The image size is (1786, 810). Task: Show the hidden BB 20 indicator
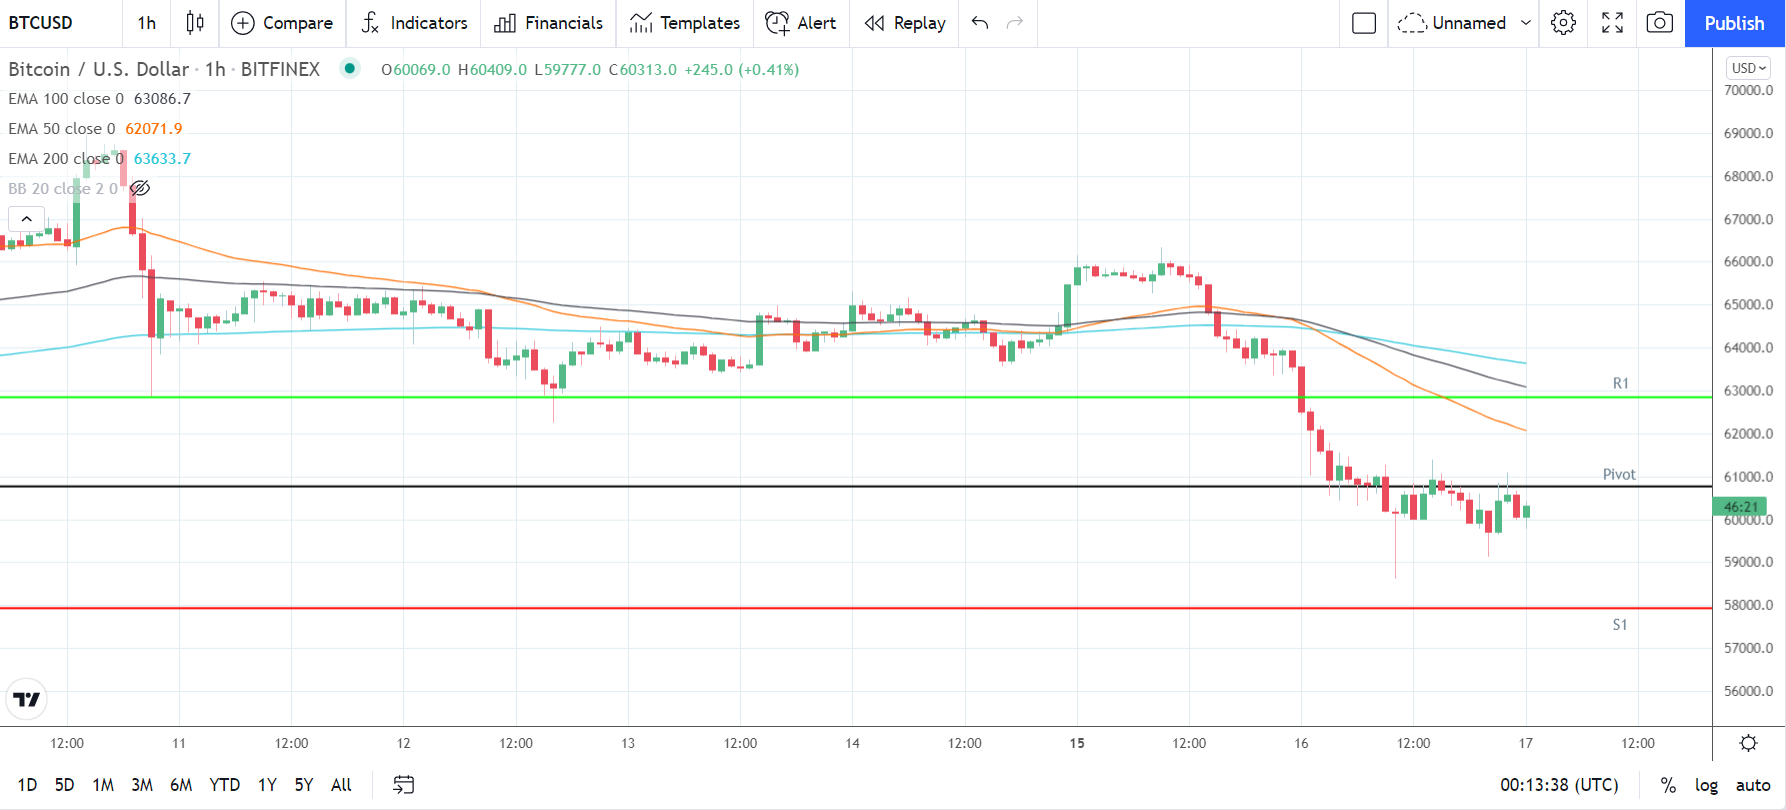coord(140,188)
